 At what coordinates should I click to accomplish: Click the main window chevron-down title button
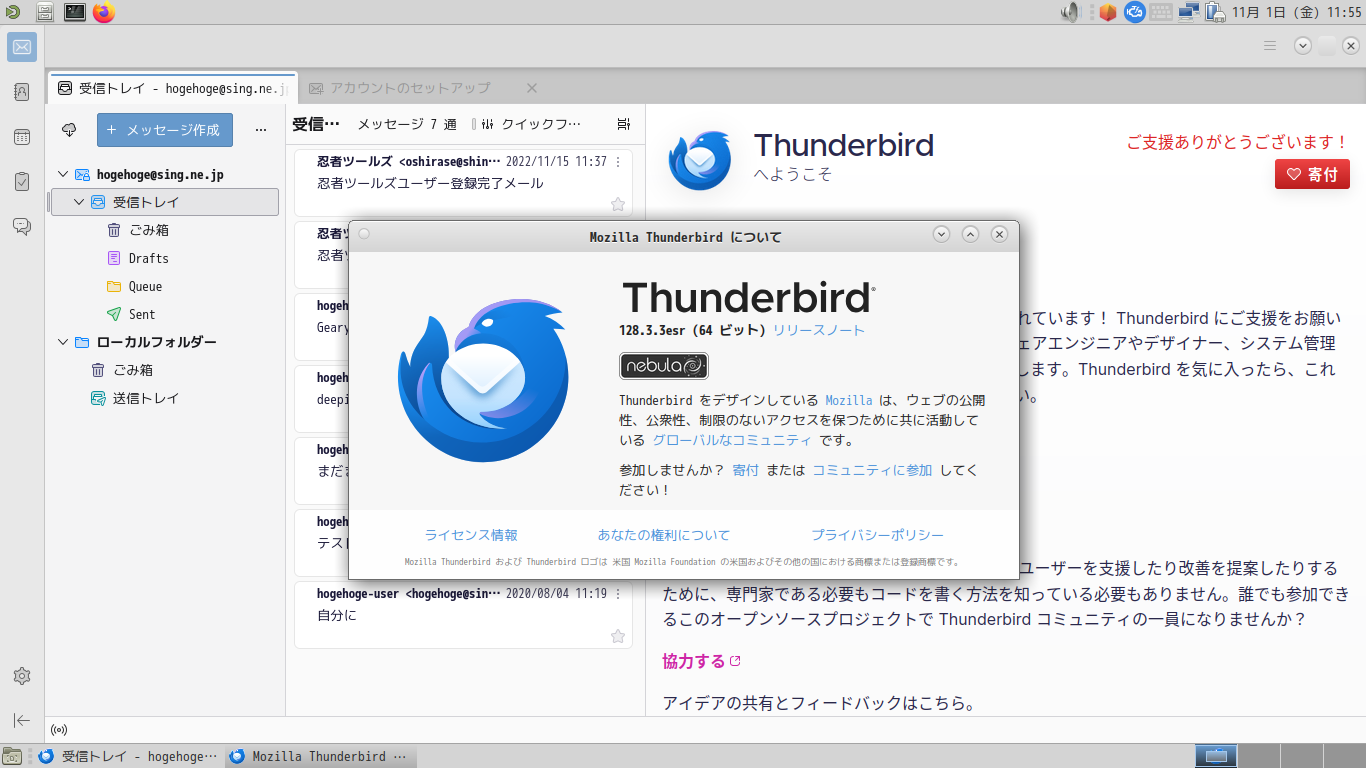[1303, 45]
